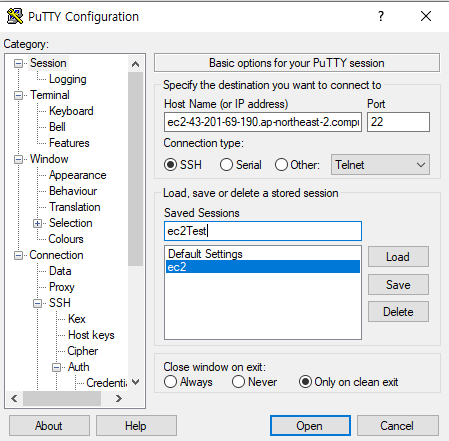Click the PuTTY icon in title bar
This screenshot has height=441, width=449.
(15, 16)
